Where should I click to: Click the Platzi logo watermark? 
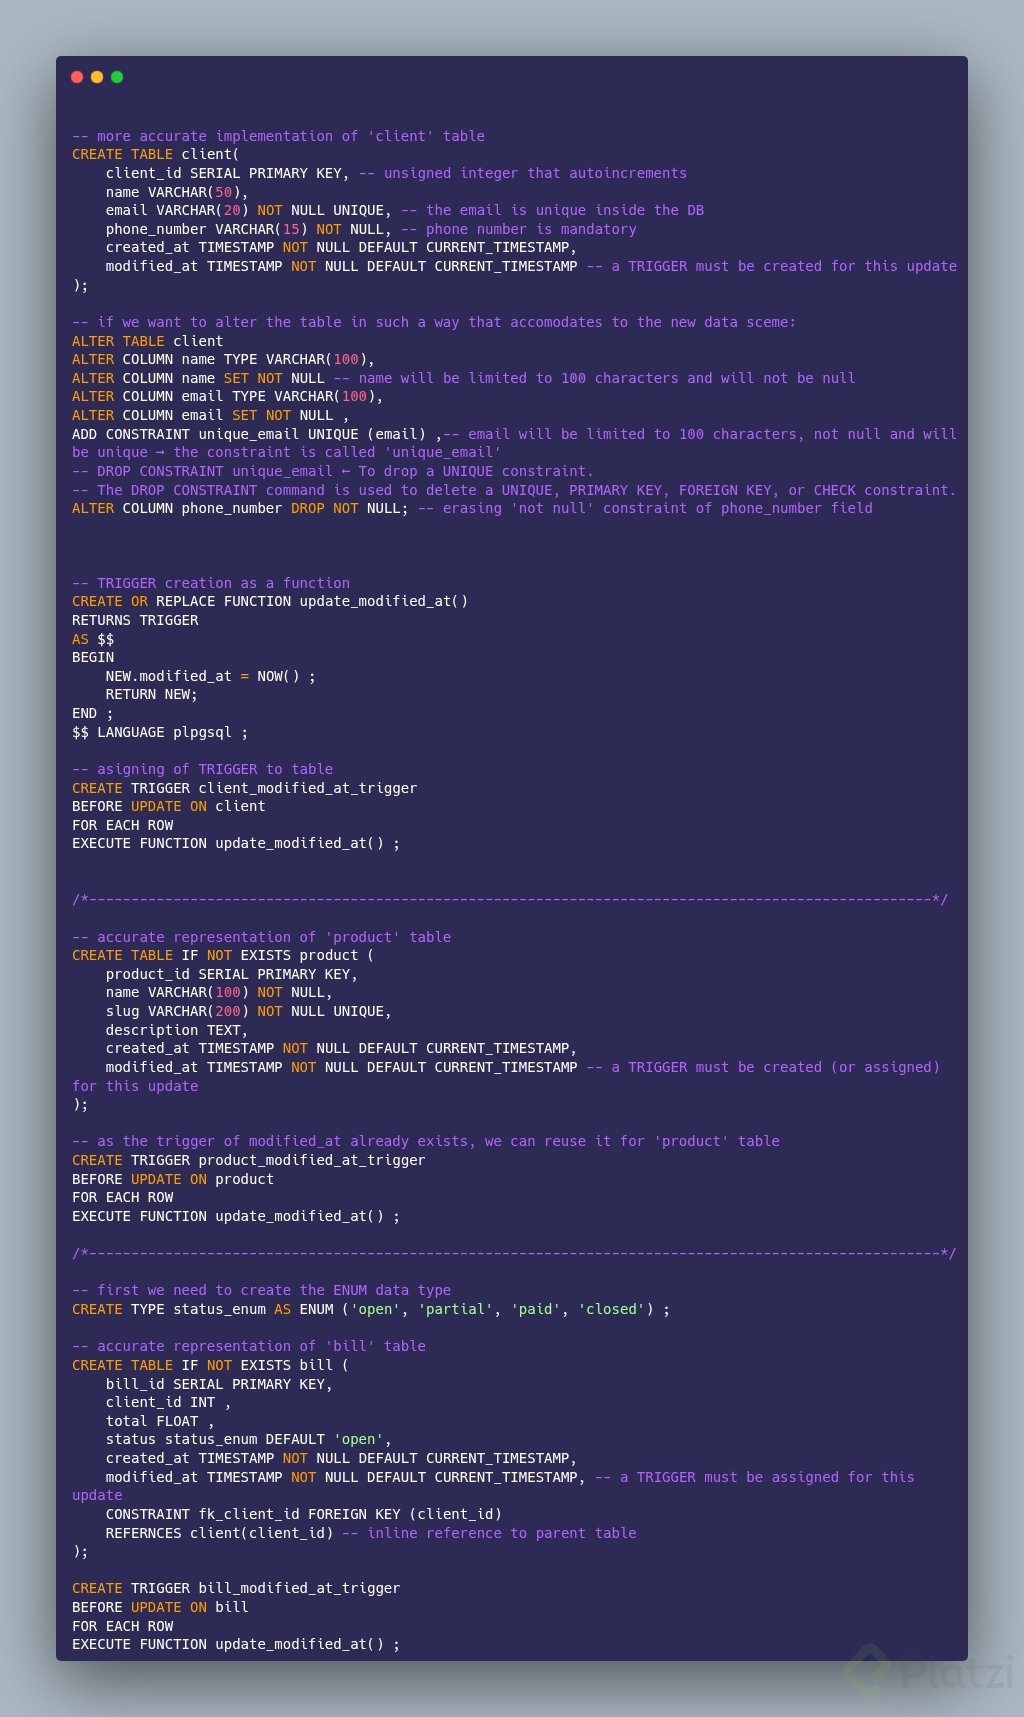(929, 1671)
